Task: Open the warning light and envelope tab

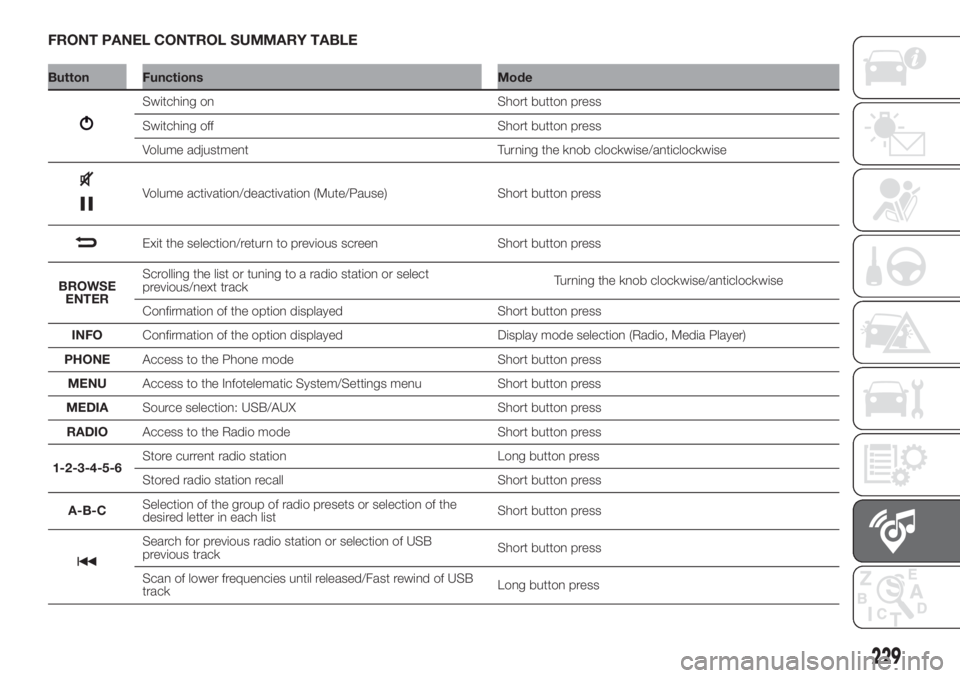Action: click(x=898, y=134)
